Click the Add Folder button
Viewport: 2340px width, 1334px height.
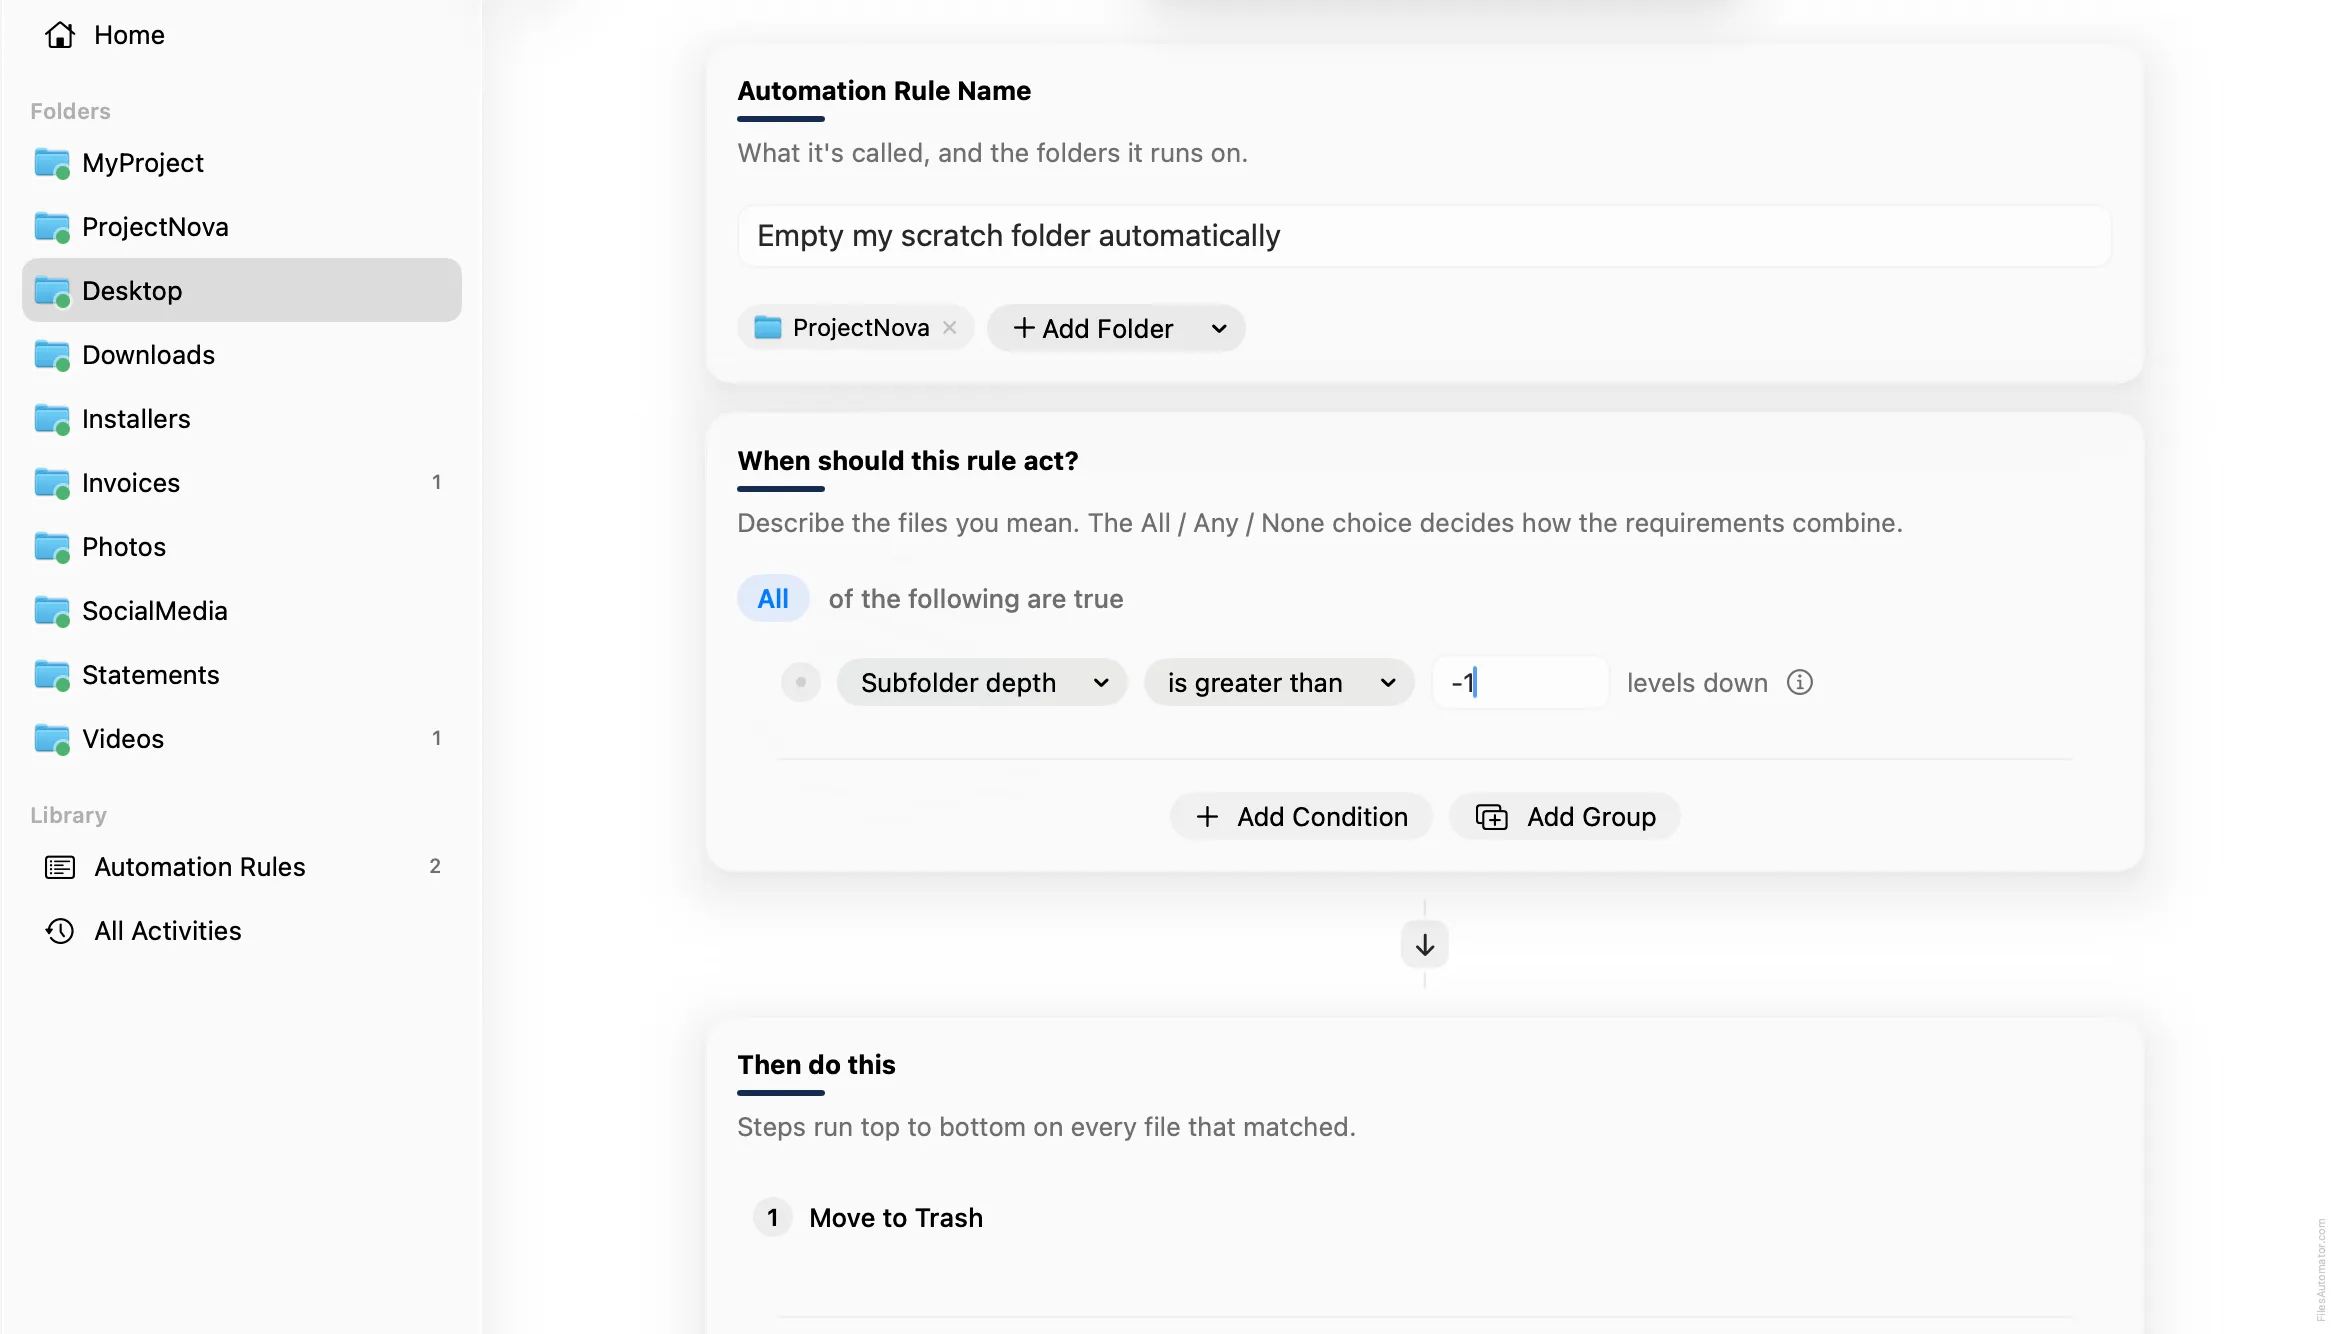[1093, 328]
